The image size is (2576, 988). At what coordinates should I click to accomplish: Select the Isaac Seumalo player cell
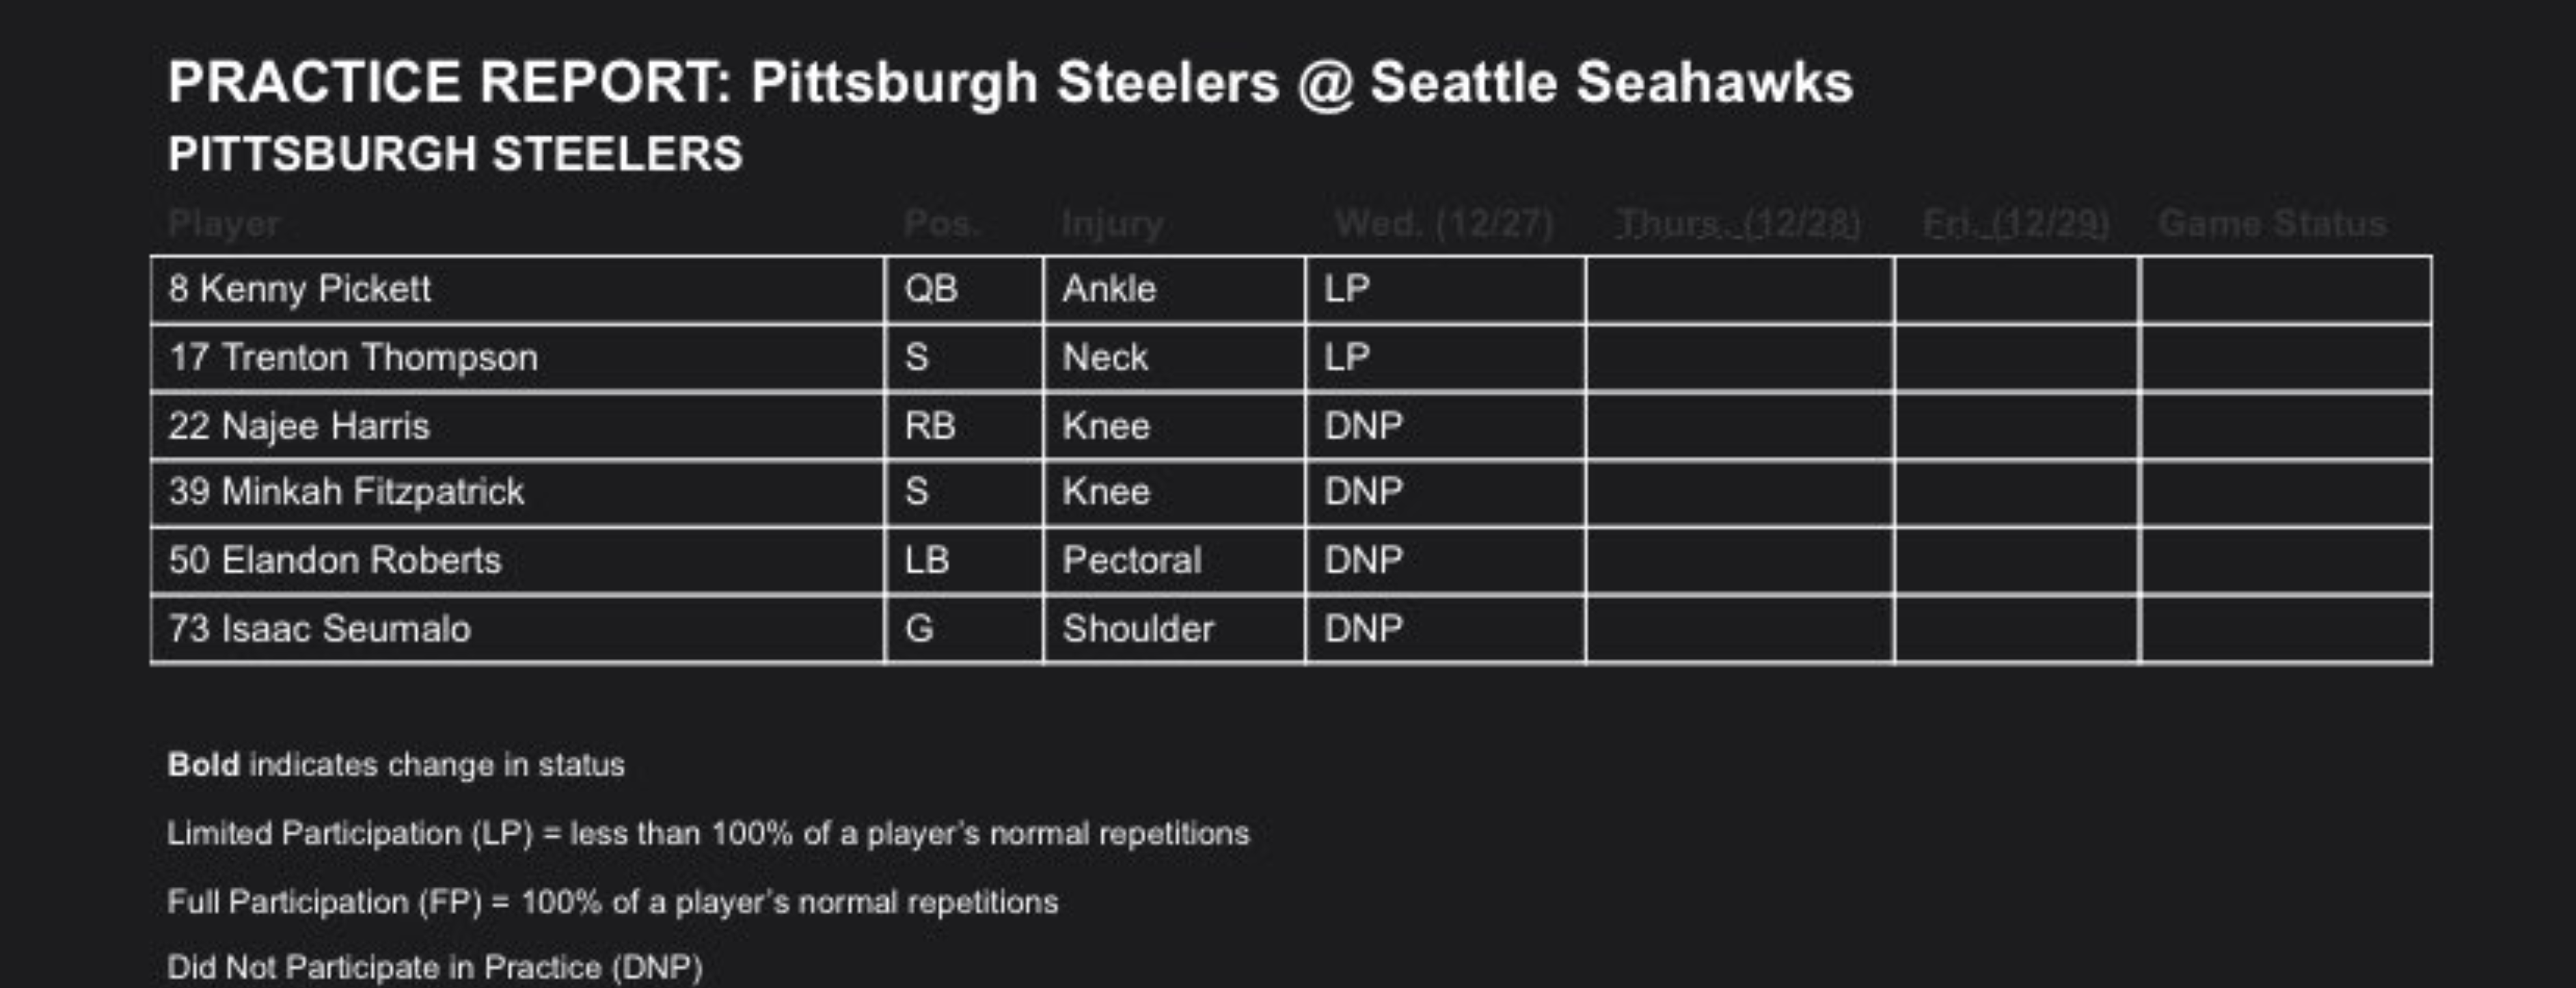(319, 629)
